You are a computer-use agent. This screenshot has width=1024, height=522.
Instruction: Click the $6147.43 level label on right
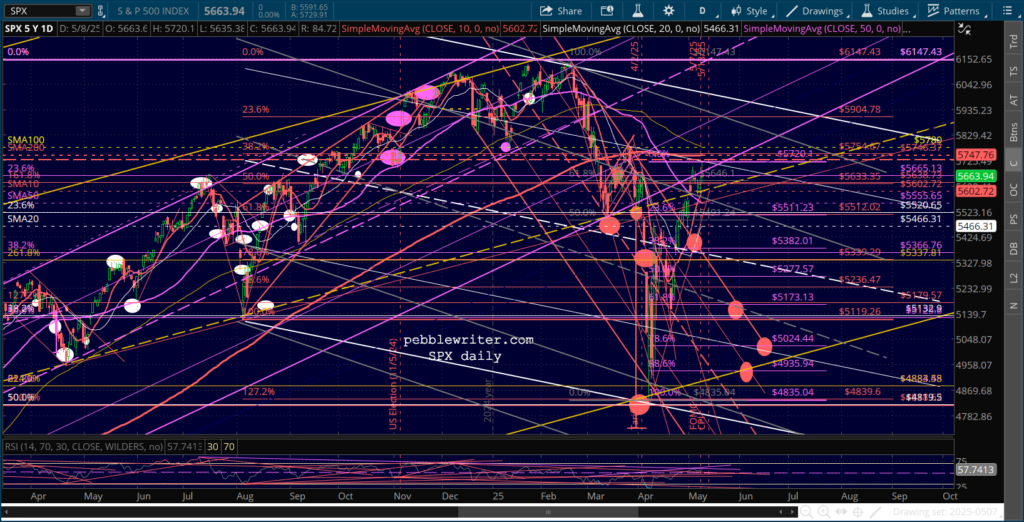[920, 52]
